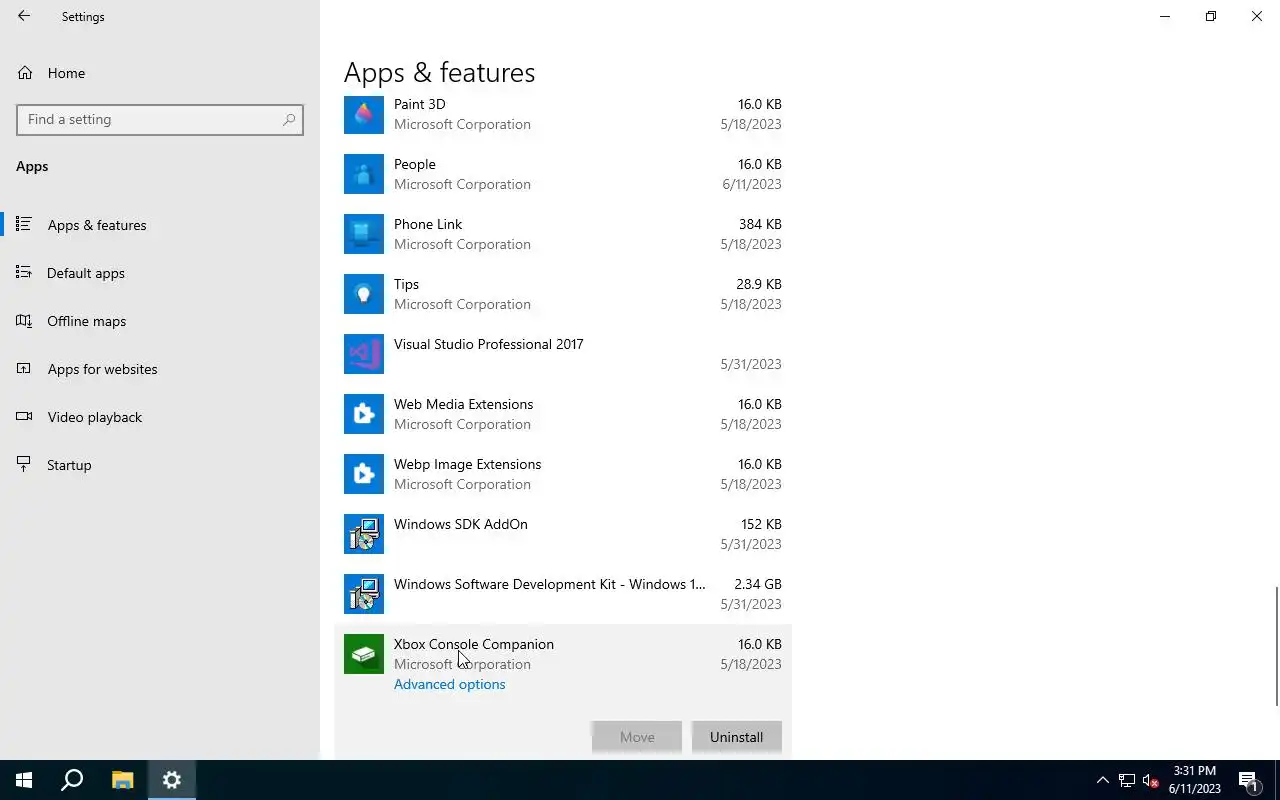Open Startup apps settings page
Image resolution: width=1280 pixels, height=800 pixels.
pyautogui.click(x=160, y=465)
